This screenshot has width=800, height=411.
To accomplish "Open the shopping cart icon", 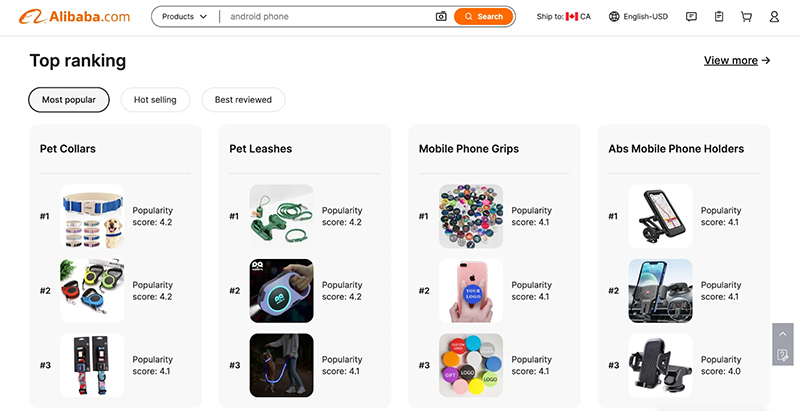I will 746,16.
